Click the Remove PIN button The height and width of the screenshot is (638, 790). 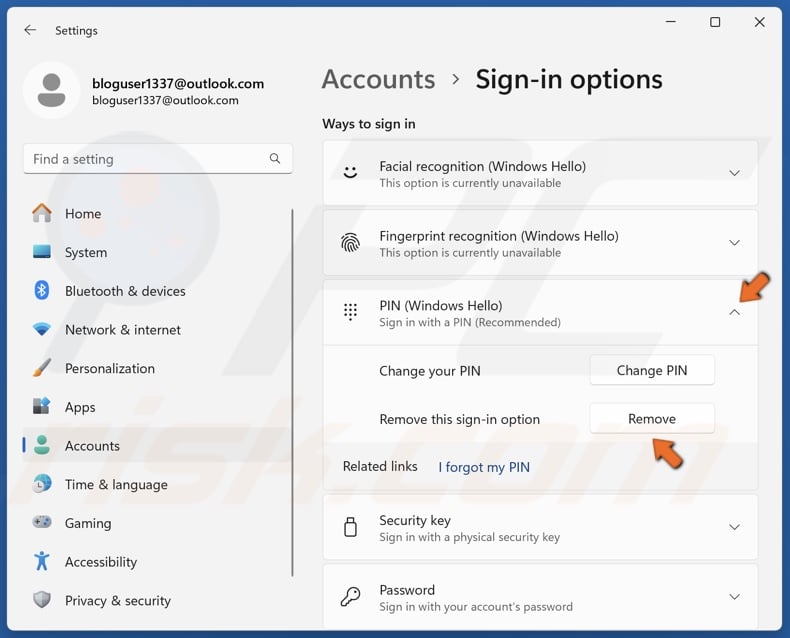coord(652,418)
